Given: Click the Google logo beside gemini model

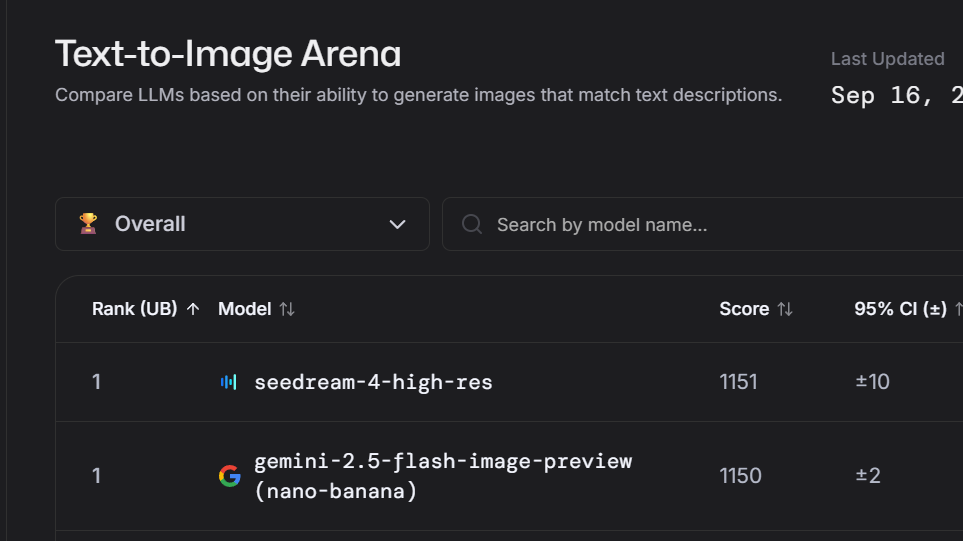Looking at the screenshot, I should [230, 476].
